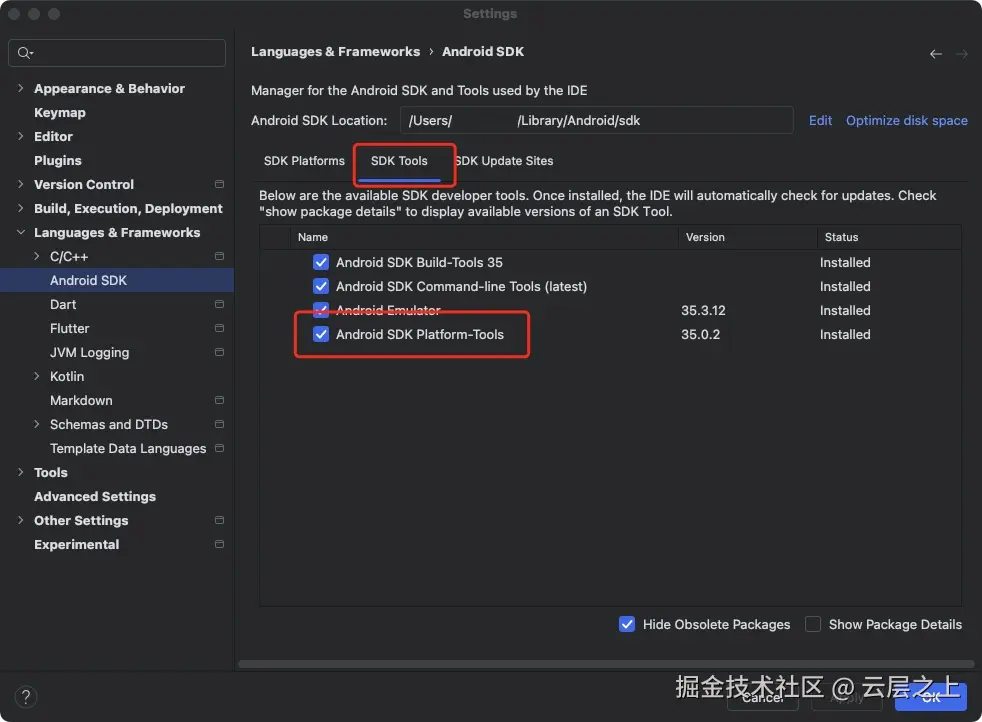
Task: Click project-level icon beside JVM Logging
Action: click(x=219, y=352)
